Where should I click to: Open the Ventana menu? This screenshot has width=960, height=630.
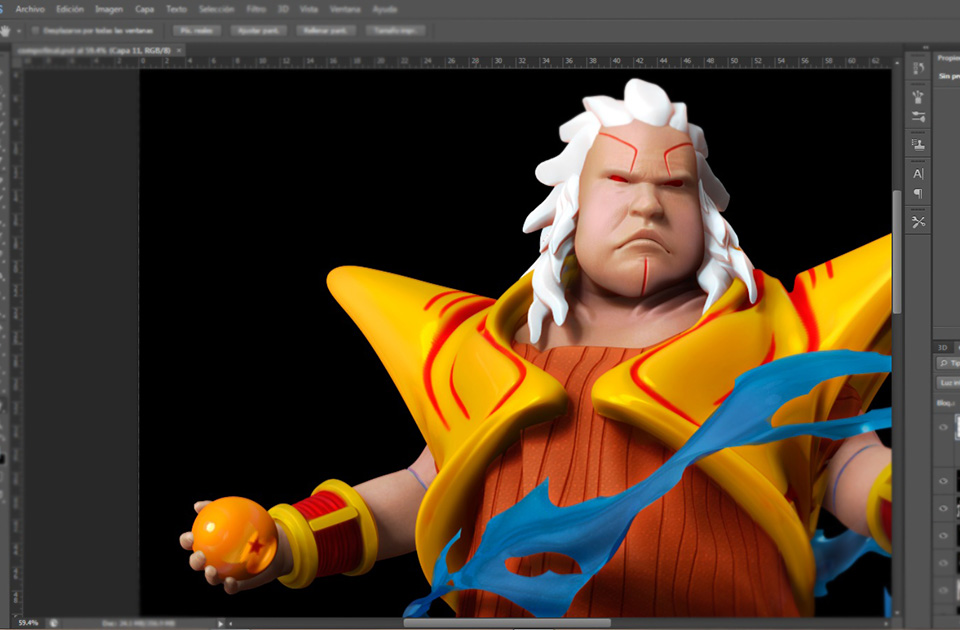pos(345,9)
